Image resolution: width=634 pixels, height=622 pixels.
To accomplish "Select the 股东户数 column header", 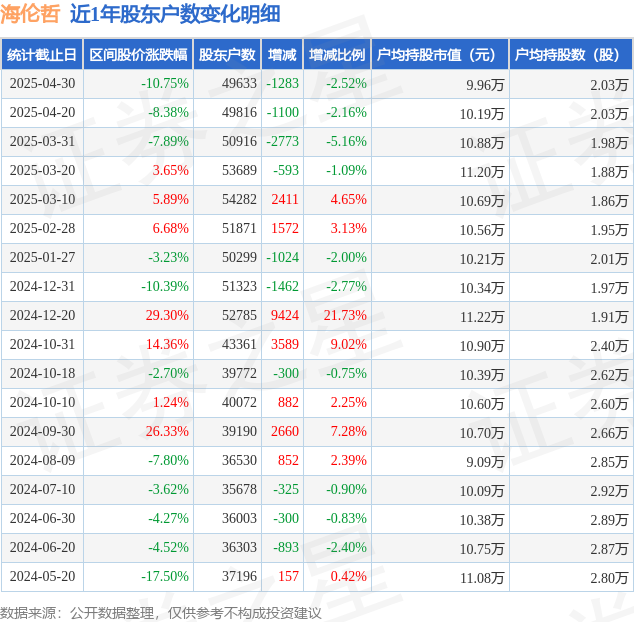I will point(227,55).
